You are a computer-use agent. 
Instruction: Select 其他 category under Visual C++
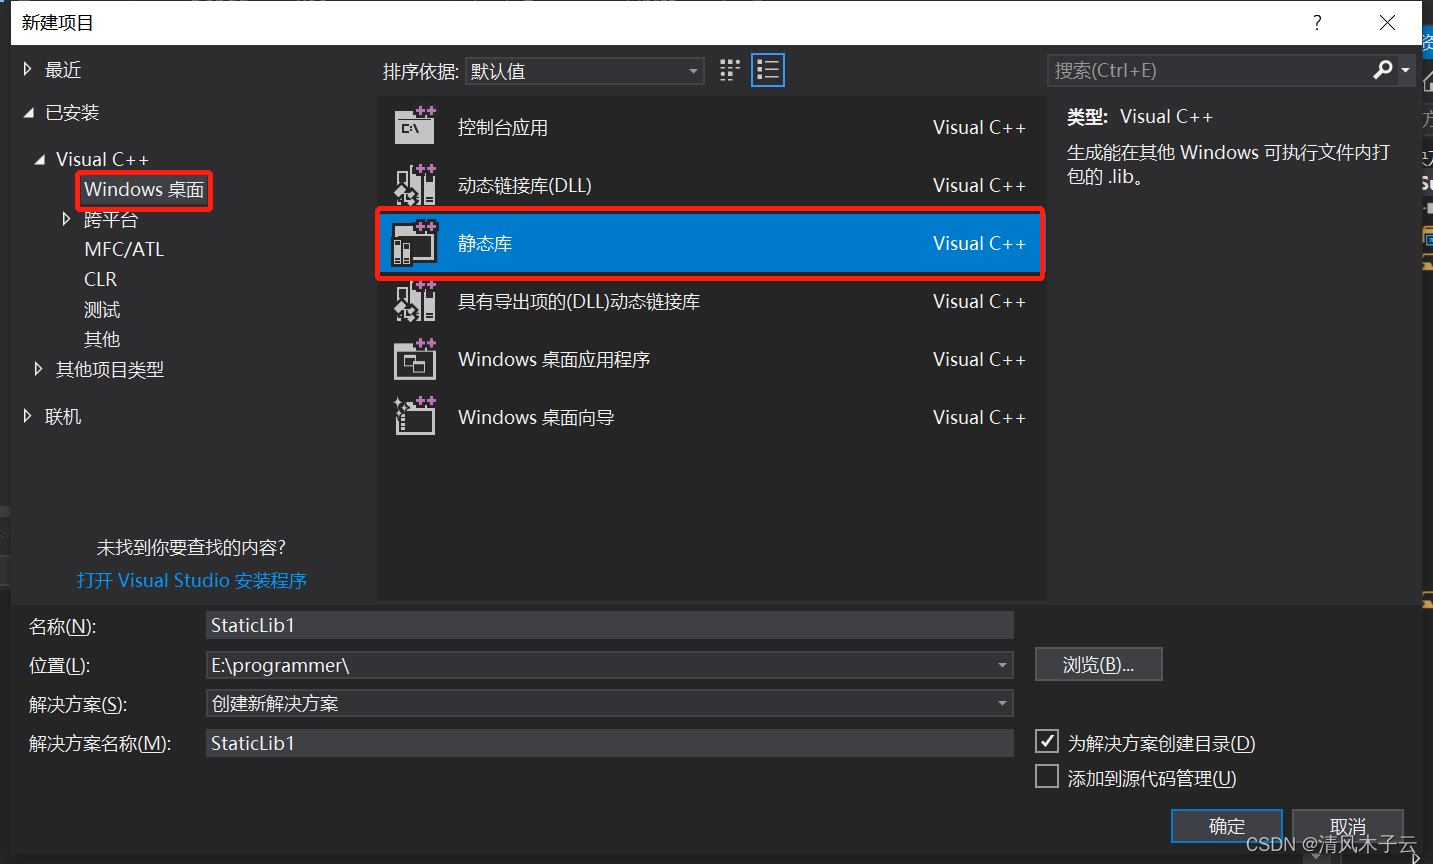102,339
